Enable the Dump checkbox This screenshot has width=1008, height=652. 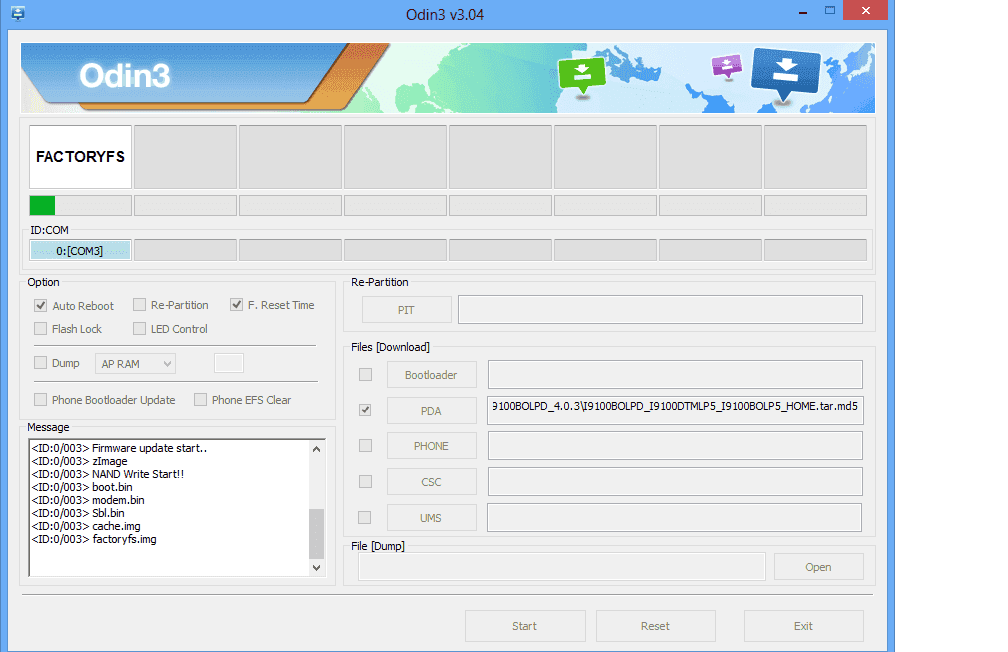(40, 363)
